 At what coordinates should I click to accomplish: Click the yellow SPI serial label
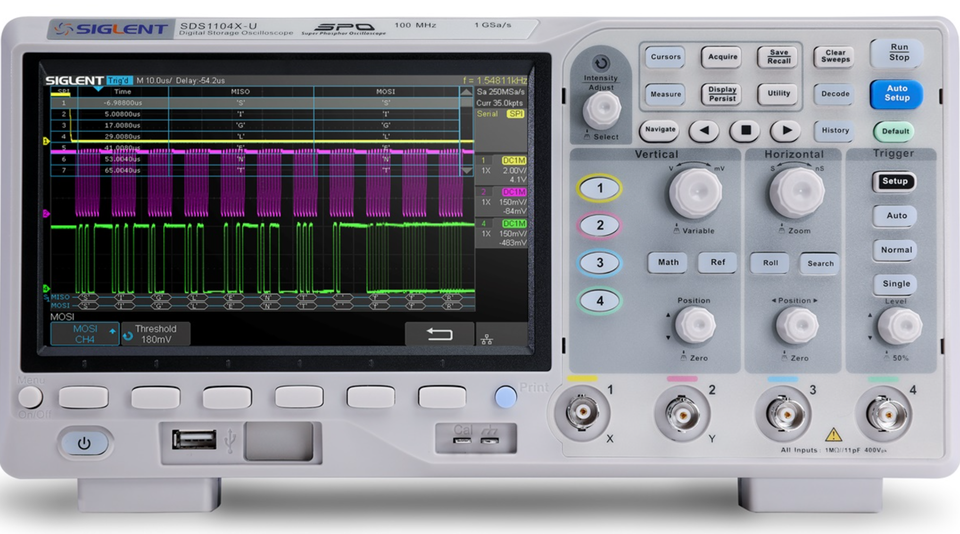tap(516, 114)
